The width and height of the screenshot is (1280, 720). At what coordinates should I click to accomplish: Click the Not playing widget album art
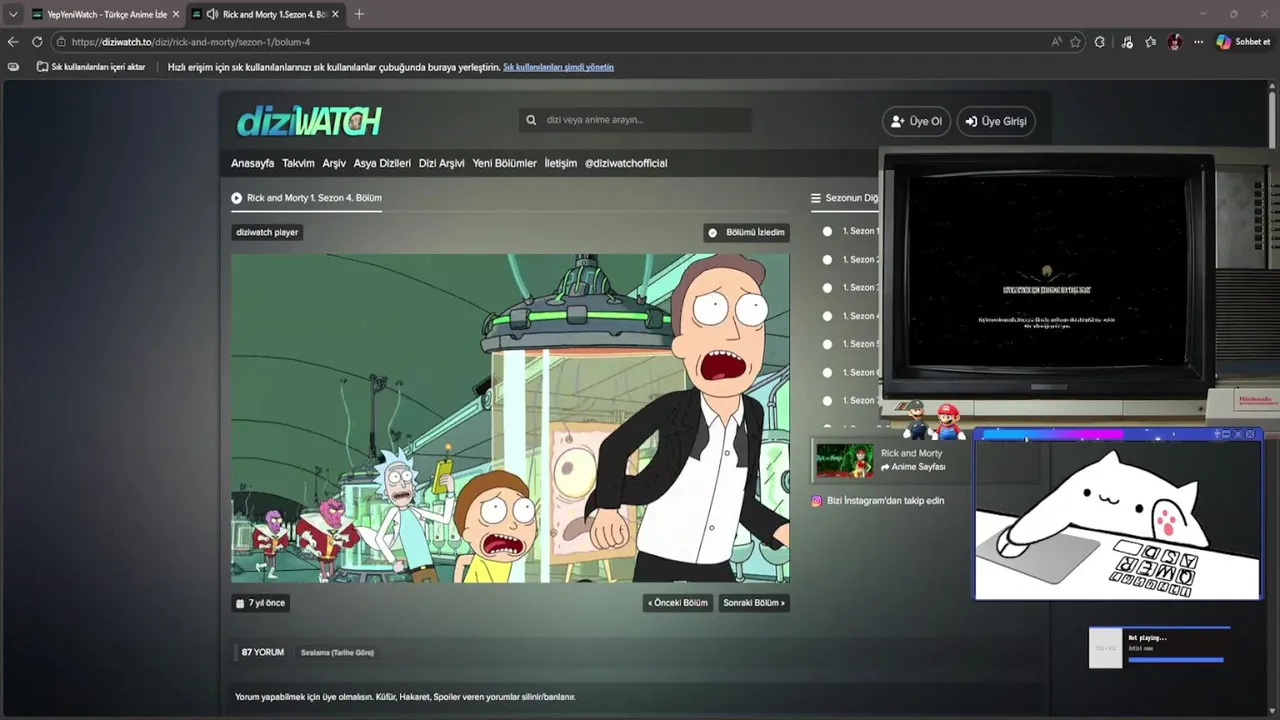1106,648
